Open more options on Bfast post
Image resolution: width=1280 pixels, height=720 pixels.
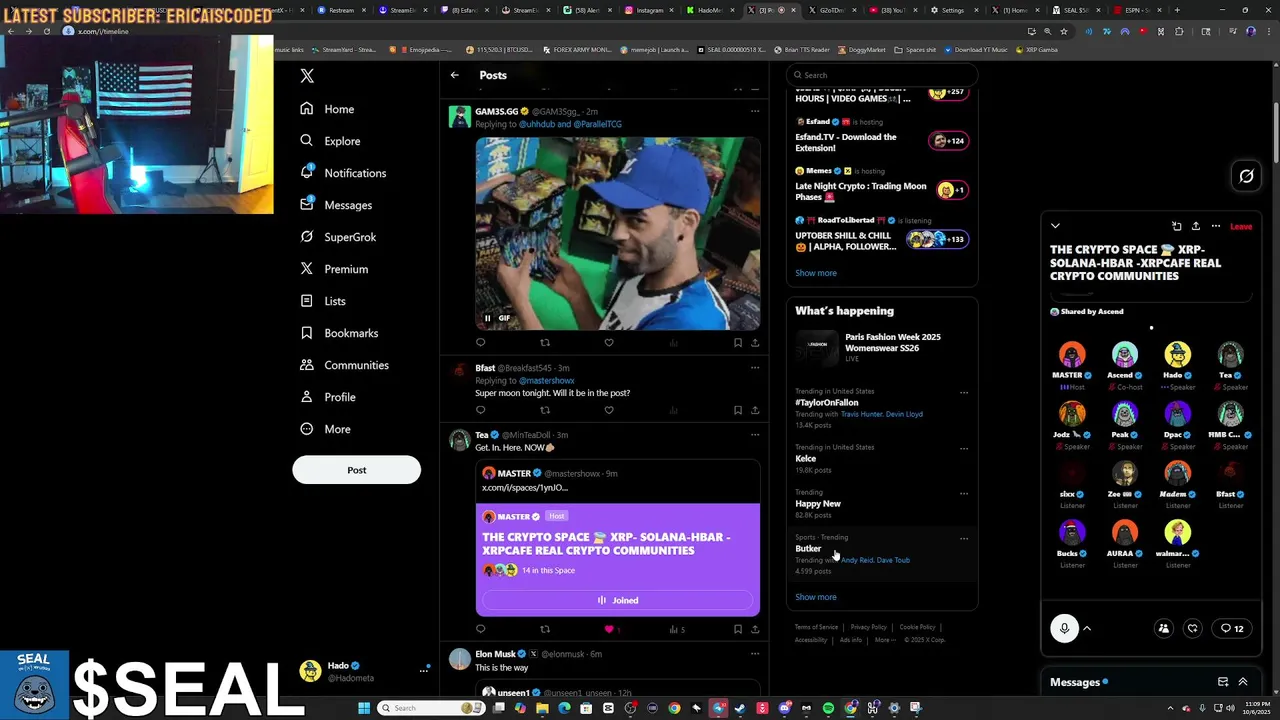coord(755,368)
